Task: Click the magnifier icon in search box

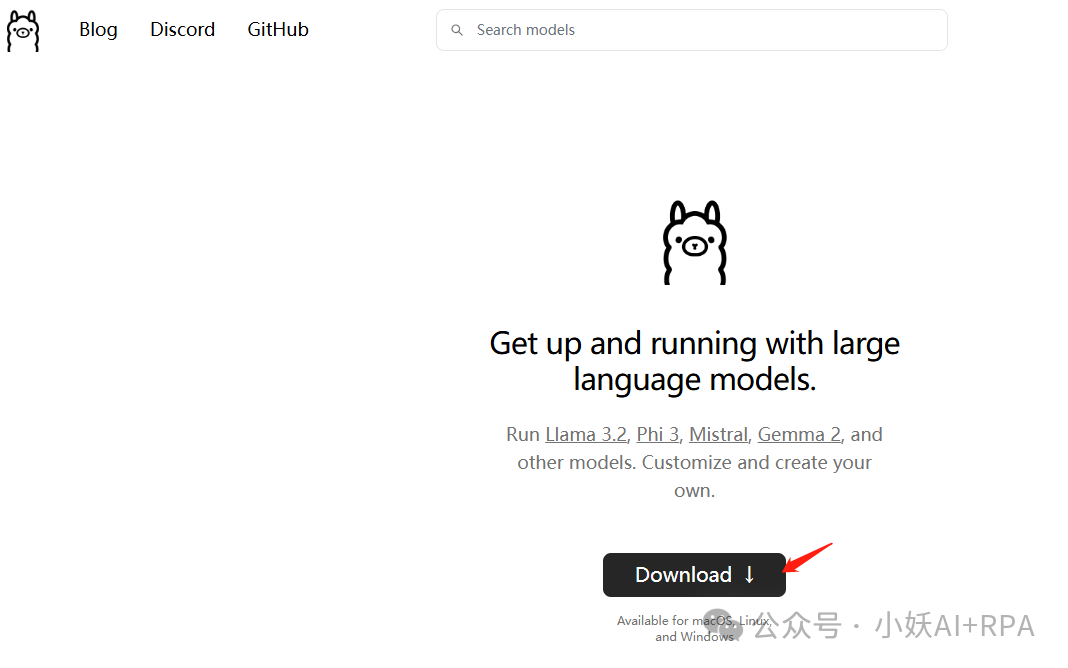Action: point(457,30)
